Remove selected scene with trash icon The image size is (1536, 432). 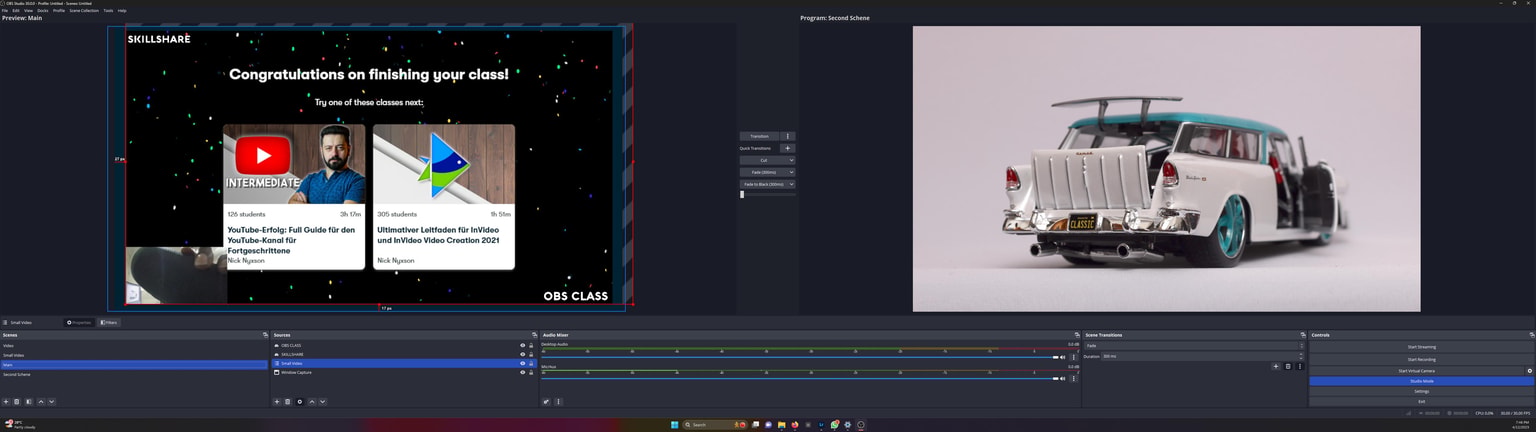17,402
